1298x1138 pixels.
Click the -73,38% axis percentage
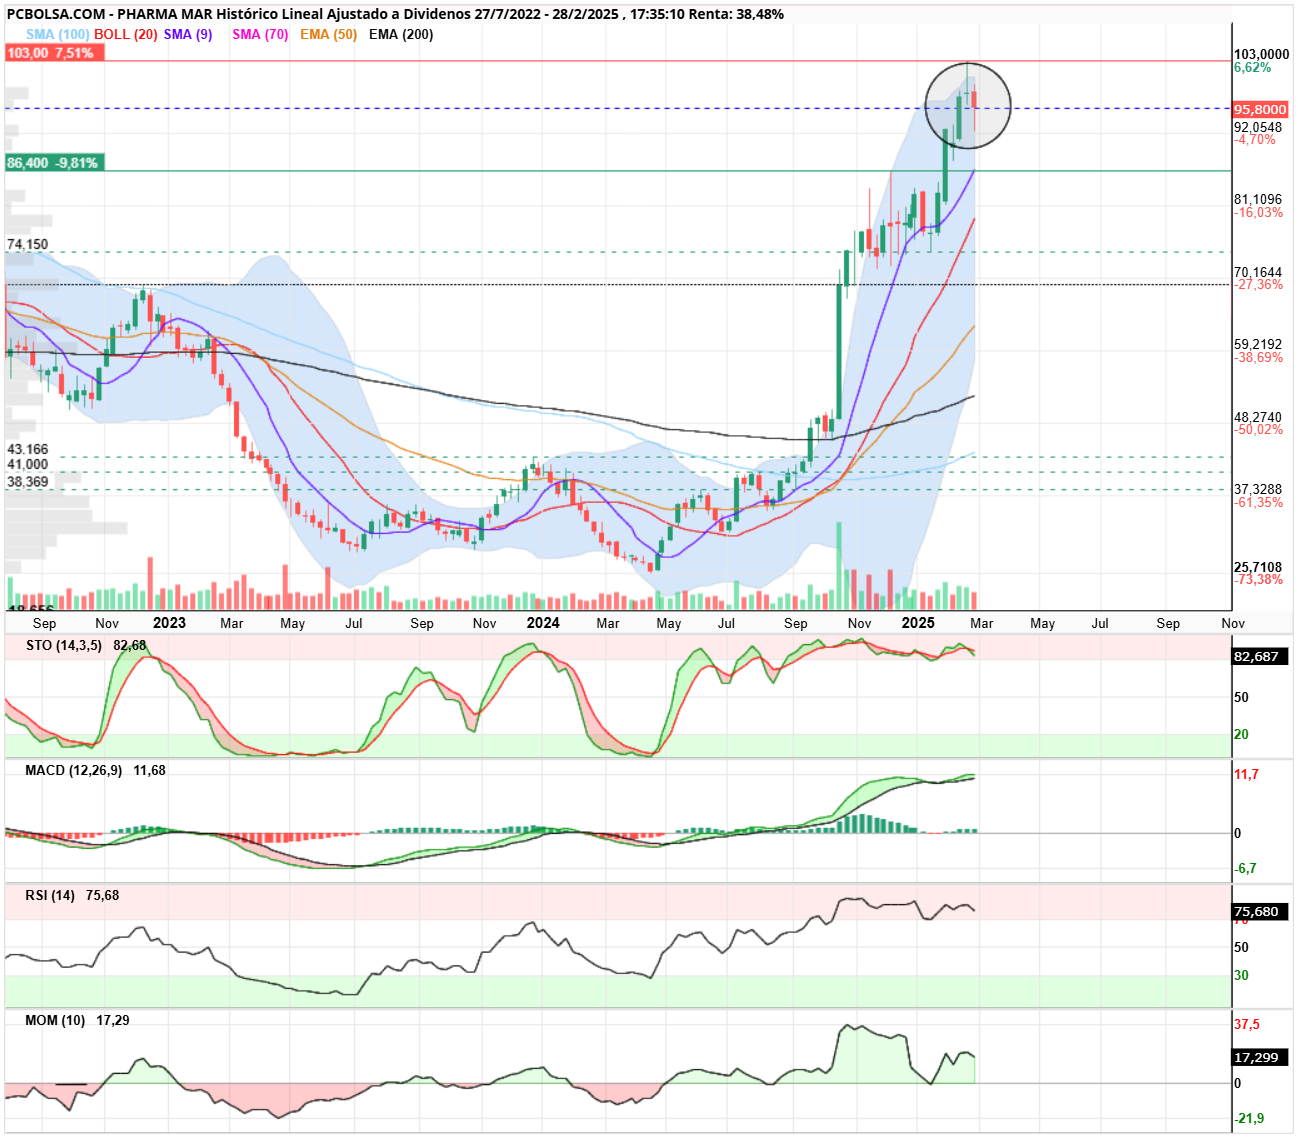tap(1258, 580)
